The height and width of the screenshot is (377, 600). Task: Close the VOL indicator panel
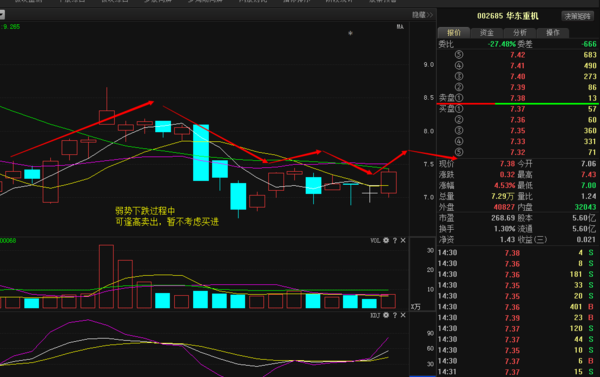click(403, 240)
